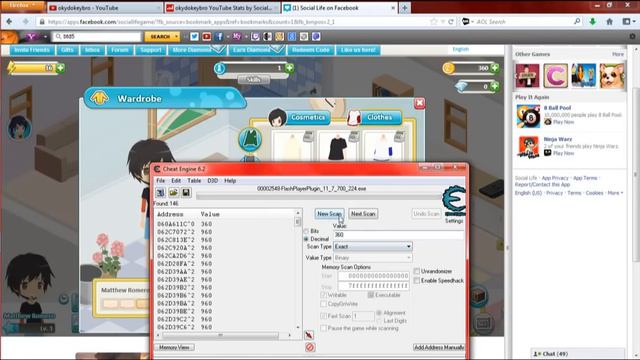
Task: Open the 8 Ball Pool game thumbnail
Action: [528, 116]
